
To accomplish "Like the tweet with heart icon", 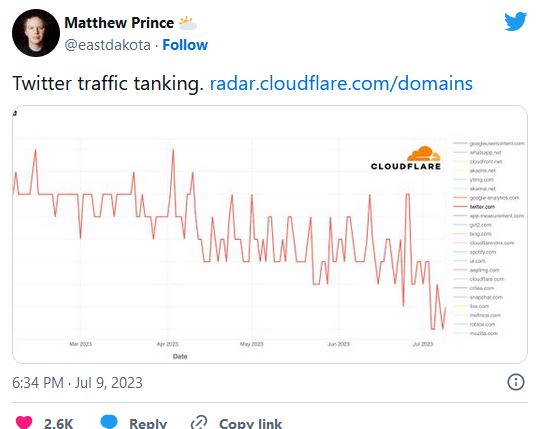I will click(24, 422).
